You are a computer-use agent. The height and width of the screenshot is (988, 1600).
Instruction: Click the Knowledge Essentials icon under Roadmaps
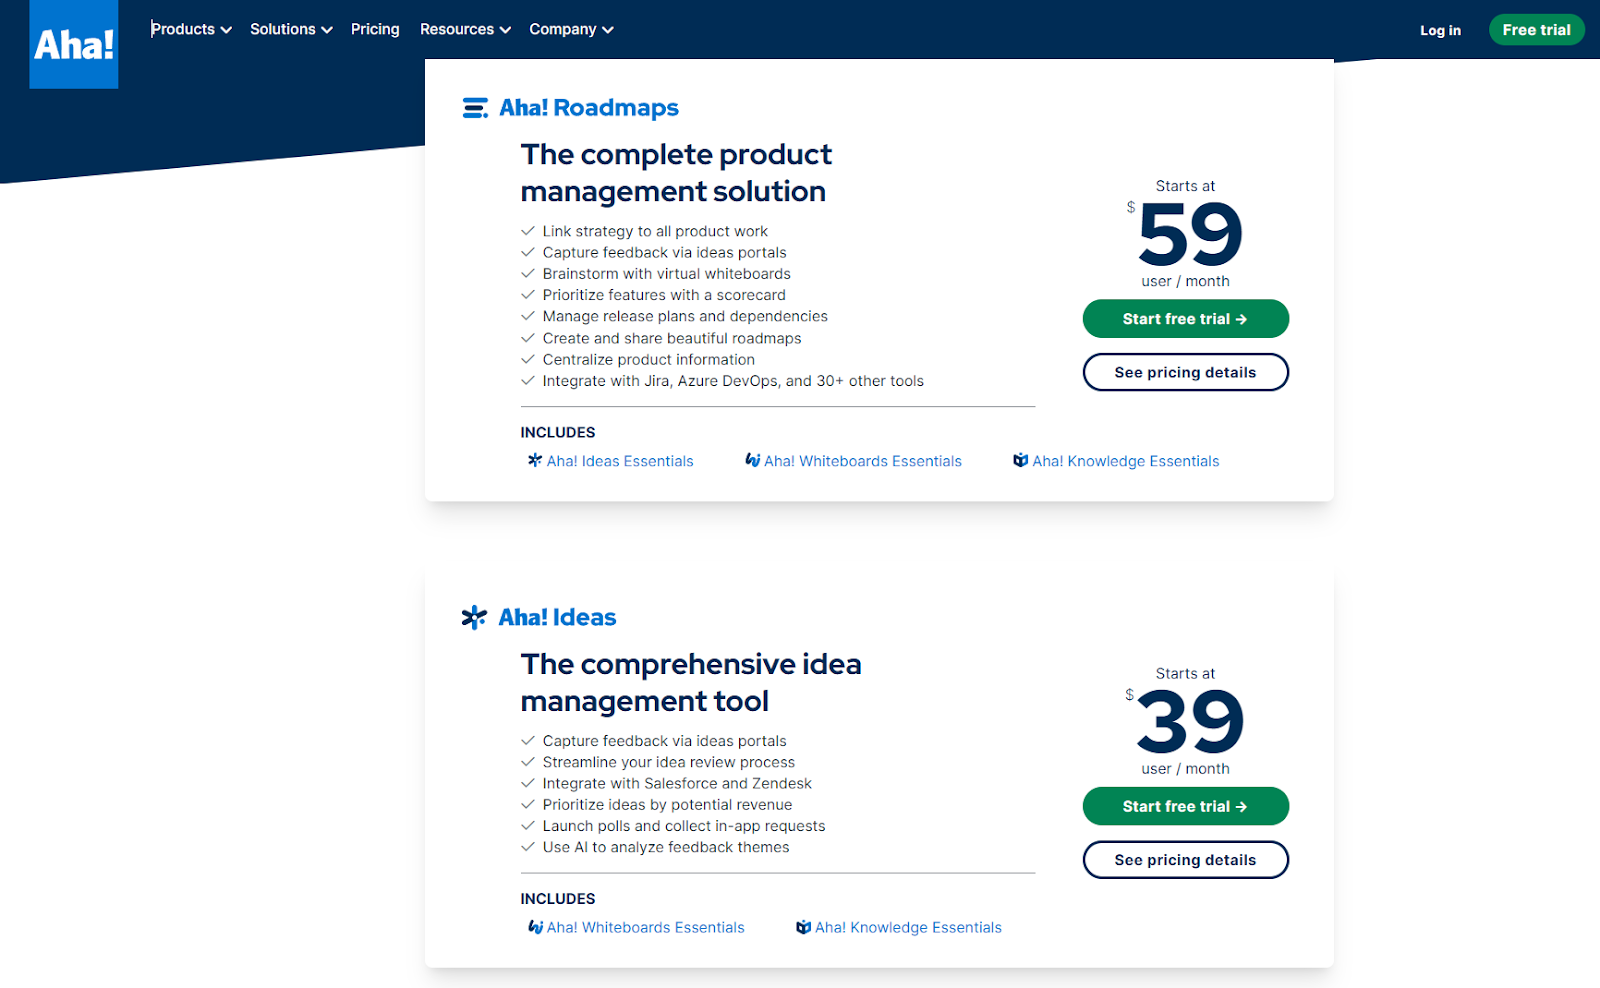point(1020,460)
